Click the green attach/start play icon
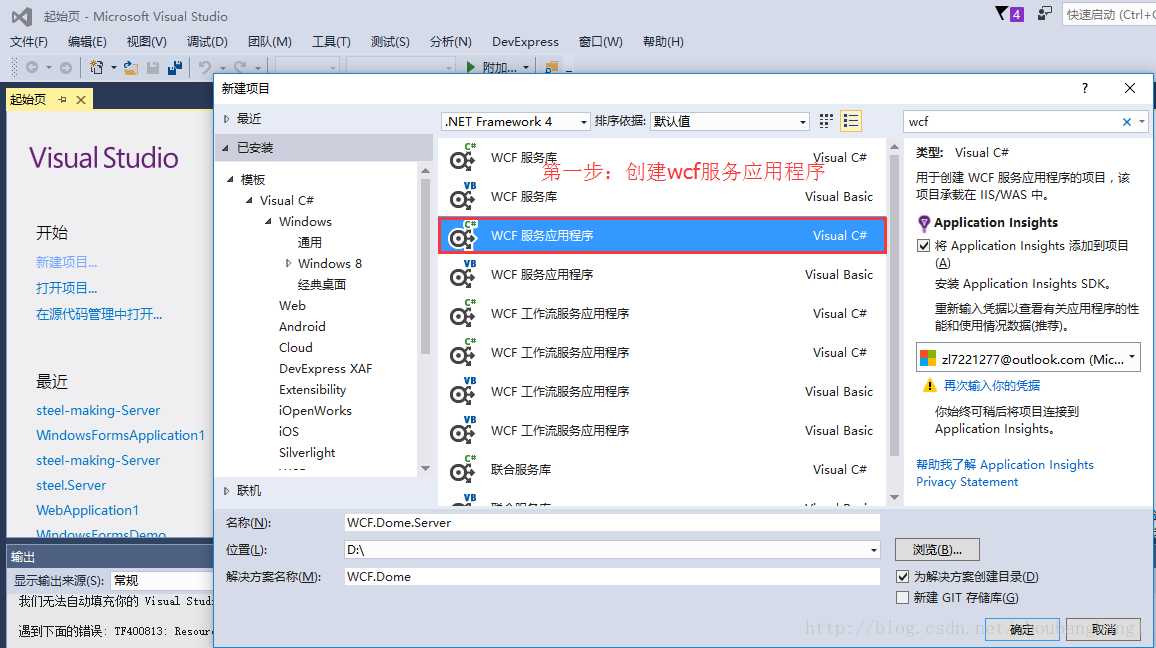 [470, 67]
